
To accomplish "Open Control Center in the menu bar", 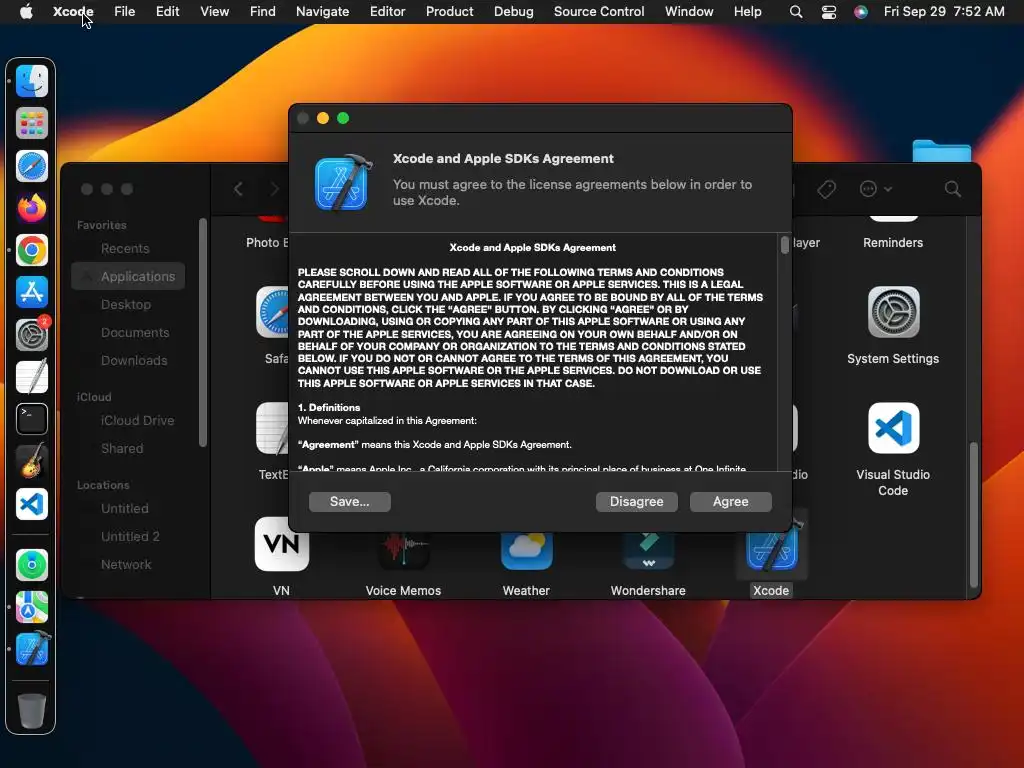I will (x=829, y=11).
